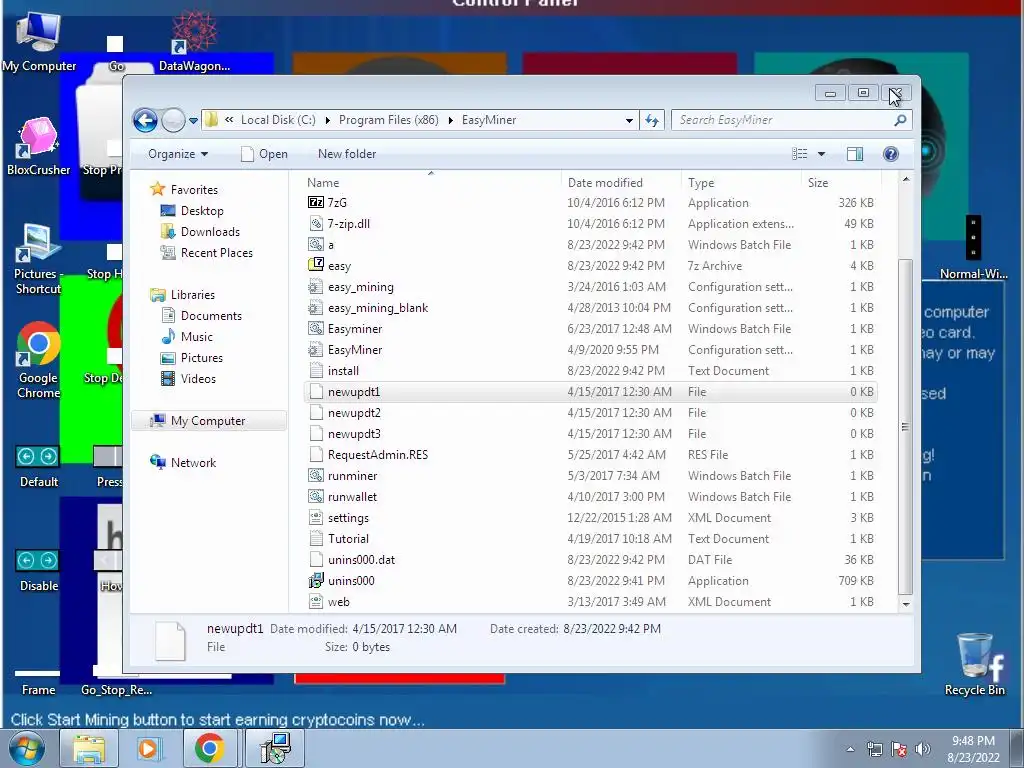Open Google Chrome from the taskbar
The width and height of the screenshot is (1024, 768).
[x=209, y=748]
